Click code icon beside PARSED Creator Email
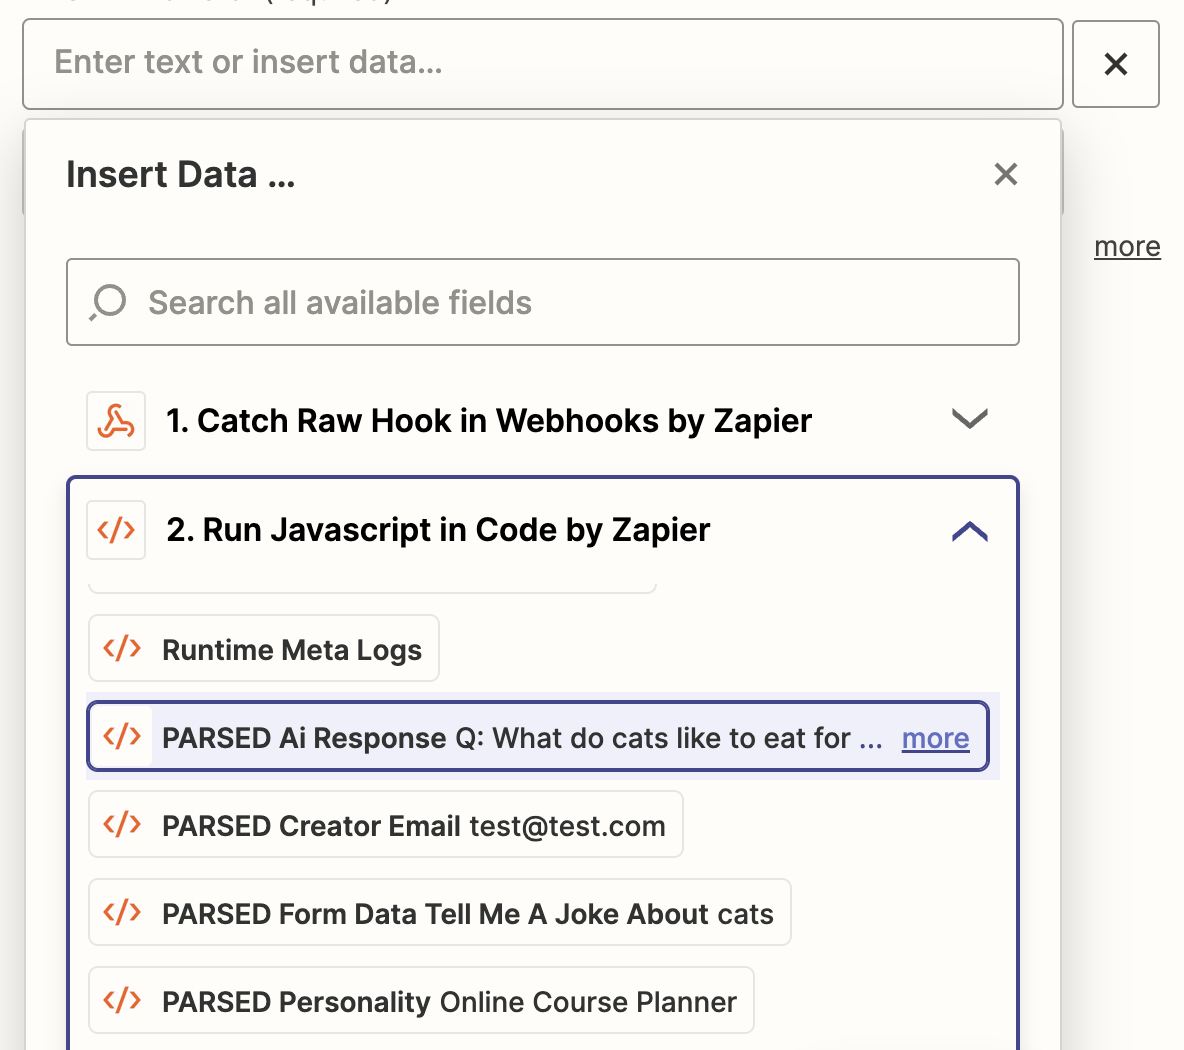The width and height of the screenshot is (1184, 1050). pos(122,825)
